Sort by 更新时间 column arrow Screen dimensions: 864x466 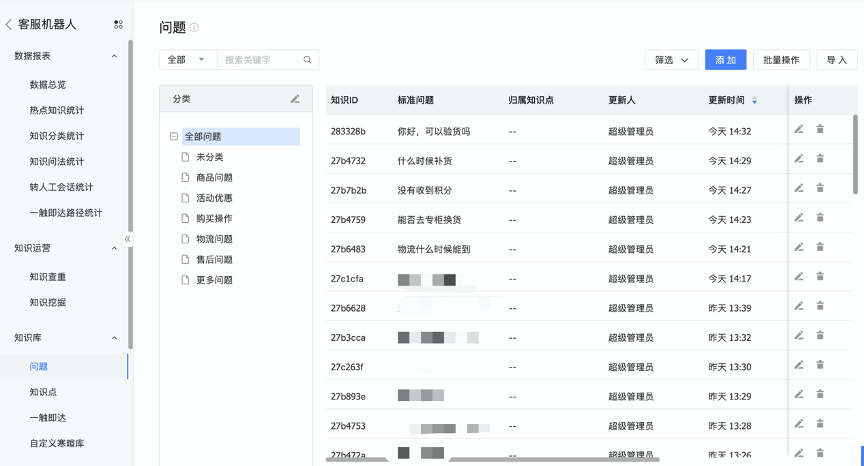(x=754, y=100)
